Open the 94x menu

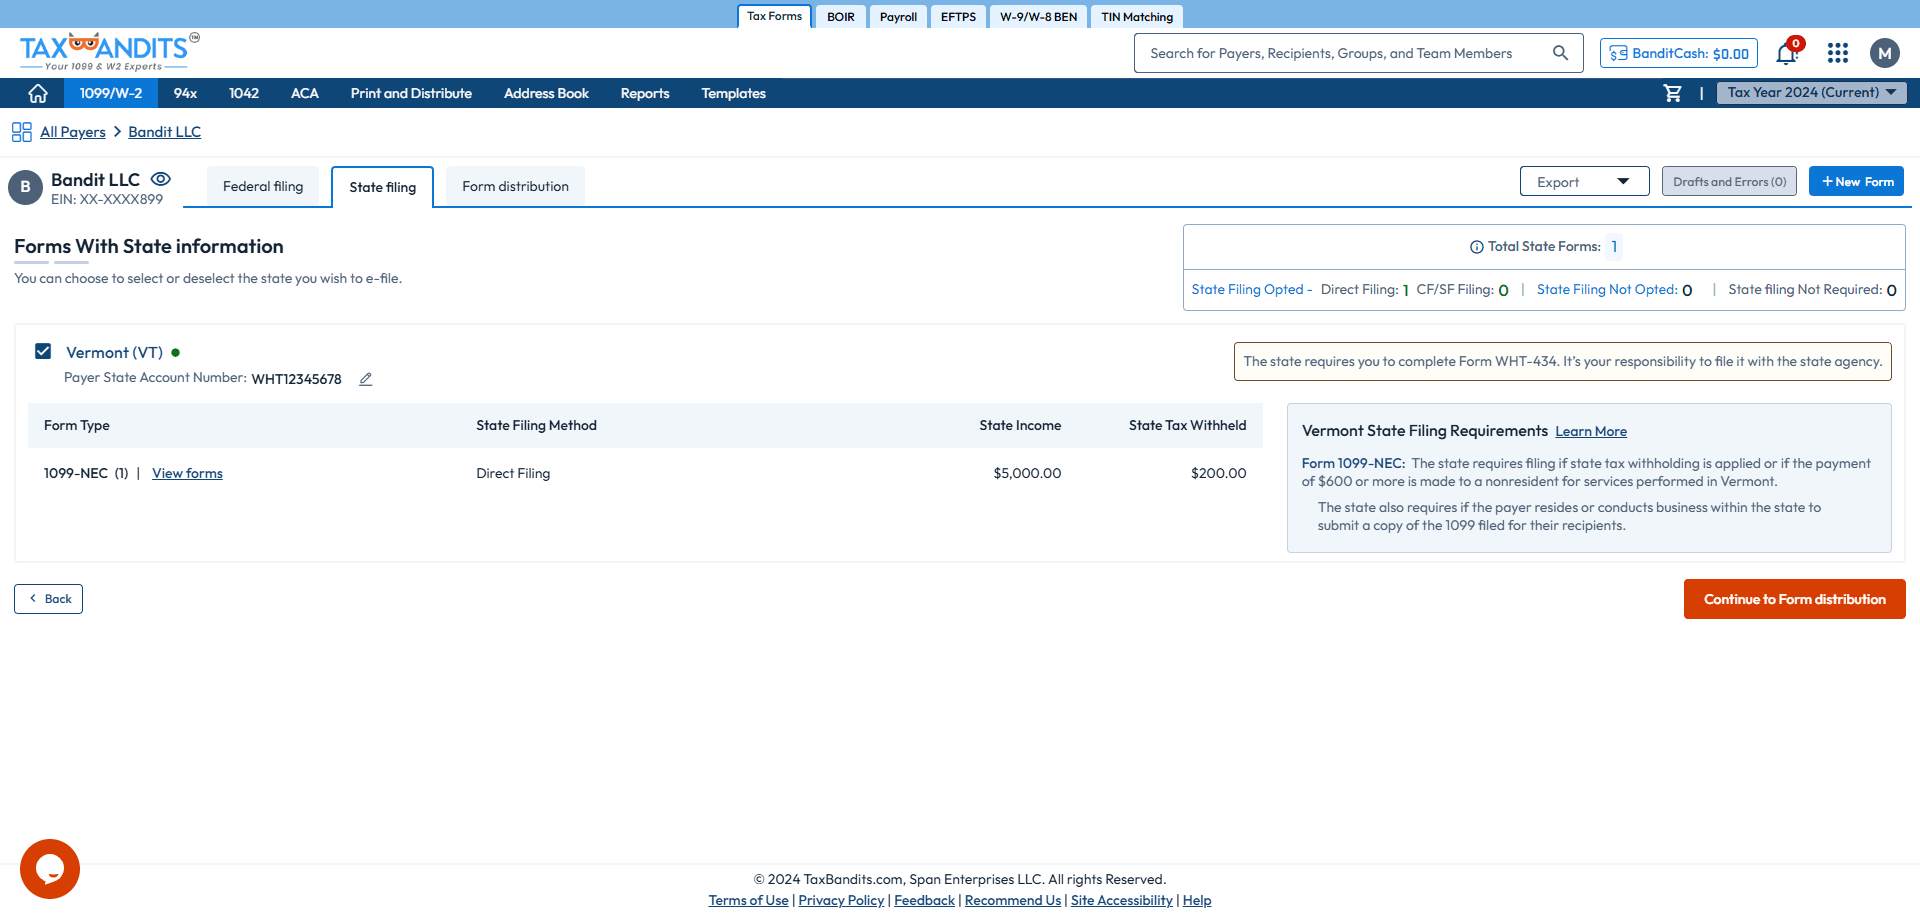(185, 93)
